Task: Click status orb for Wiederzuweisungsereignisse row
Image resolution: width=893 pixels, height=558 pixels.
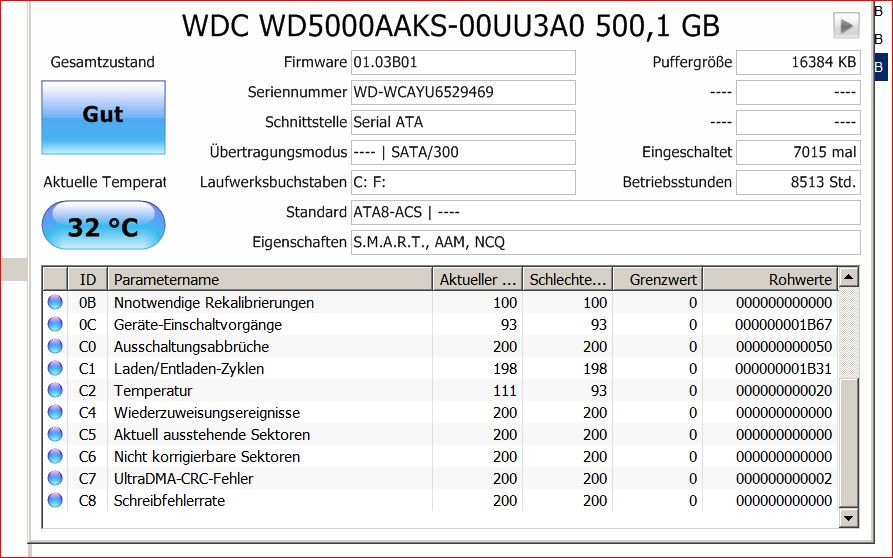Action: coord(55,412)
